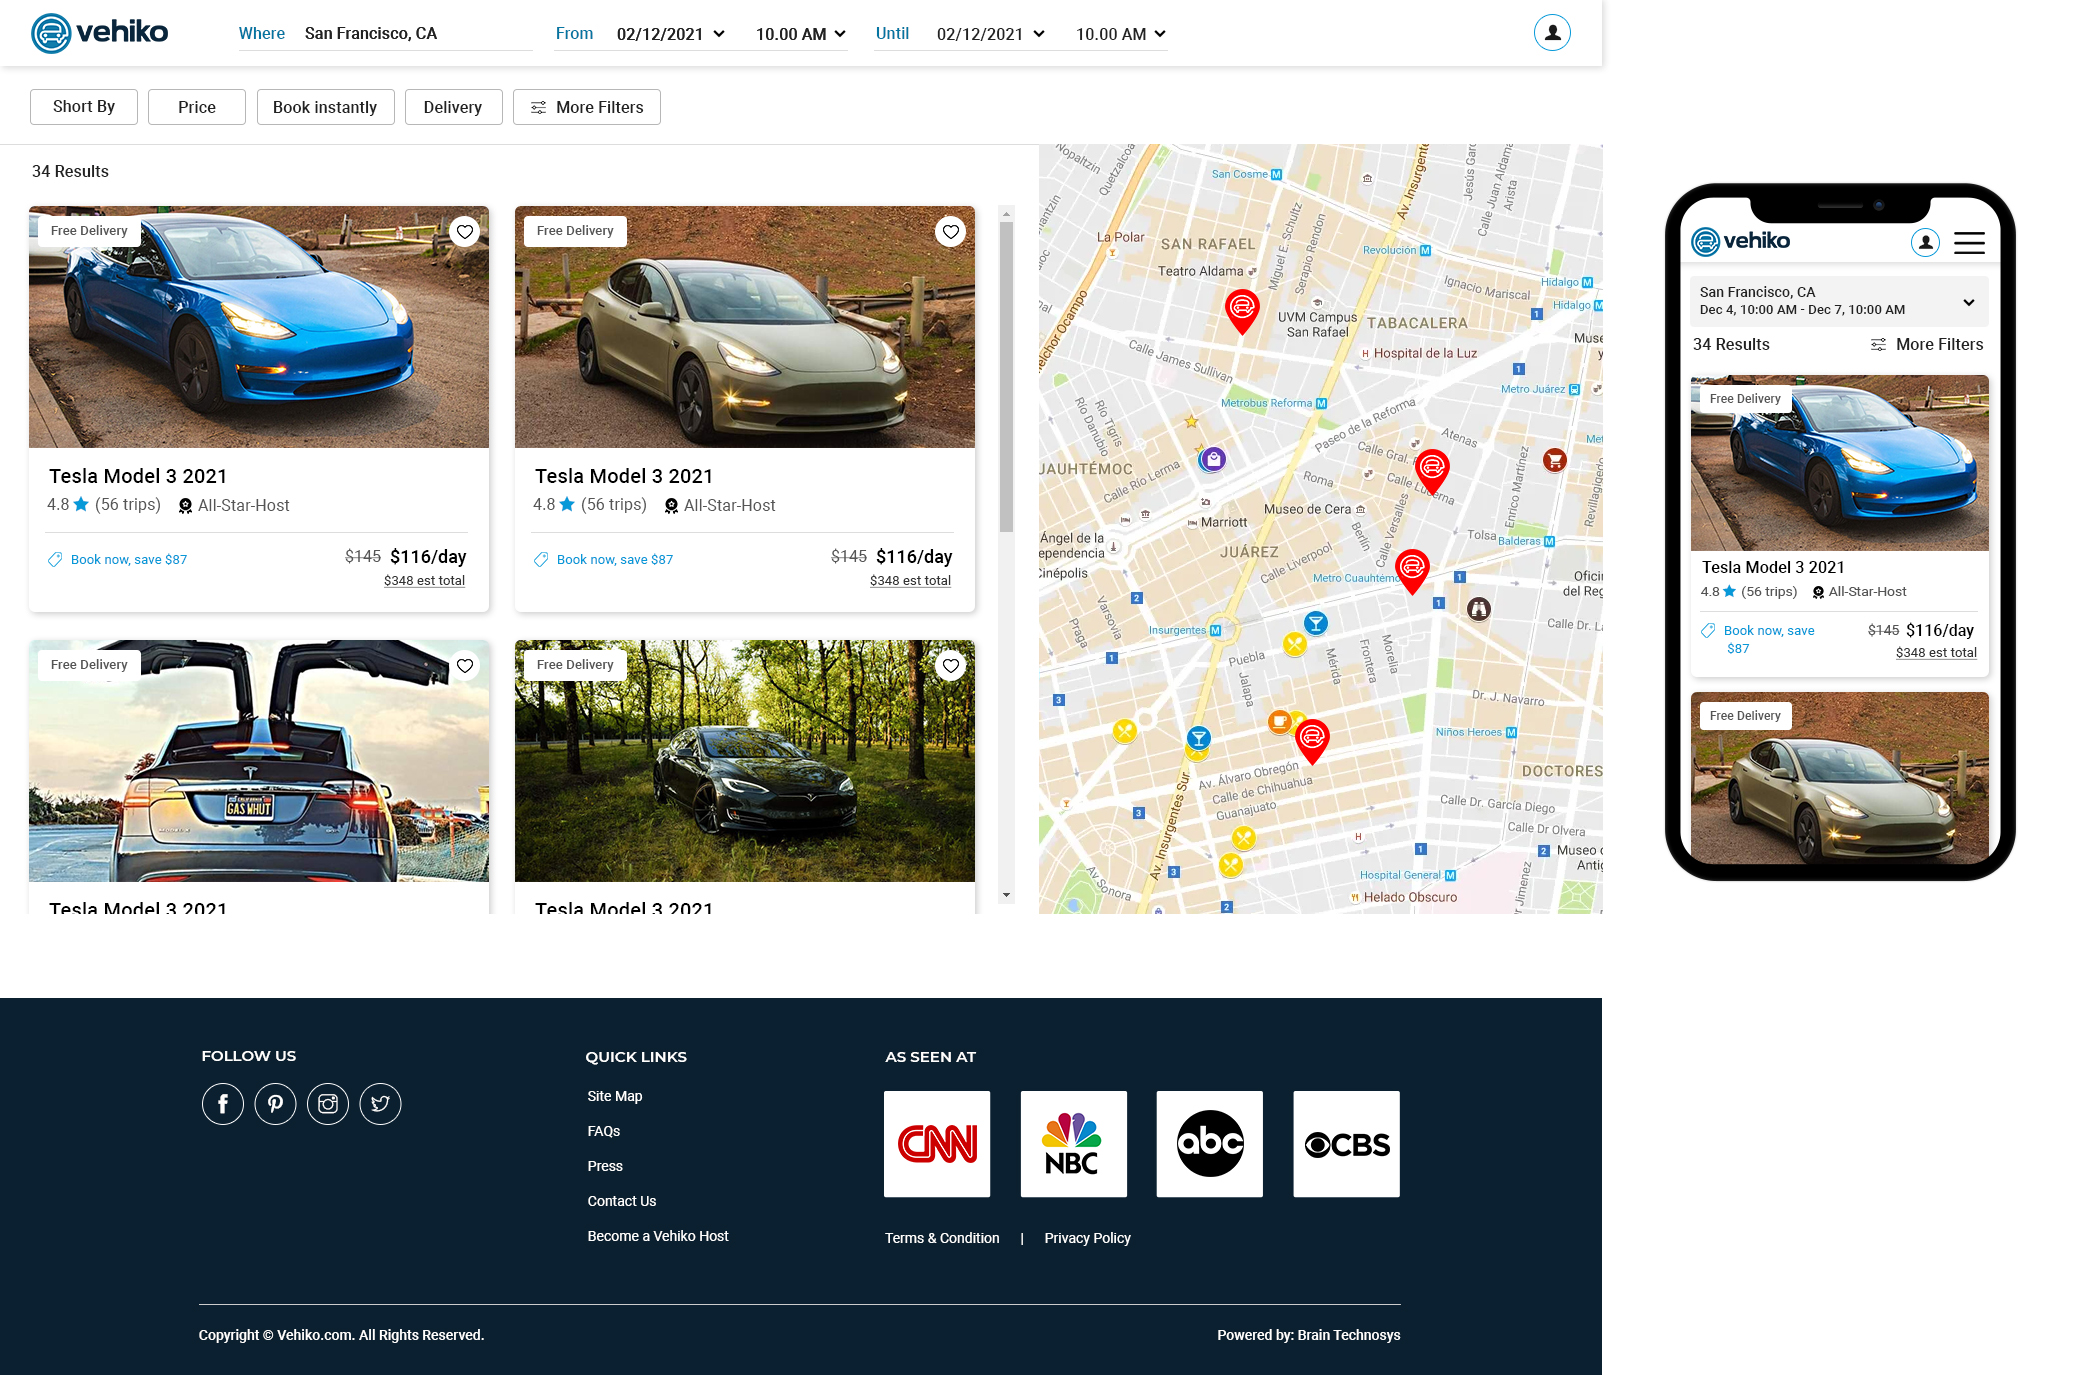The width and height of the screenshot is (2100, 1375).
Task: Click the Twitter bird icon
Action: pyautogui.click(x=380, y=1104)
